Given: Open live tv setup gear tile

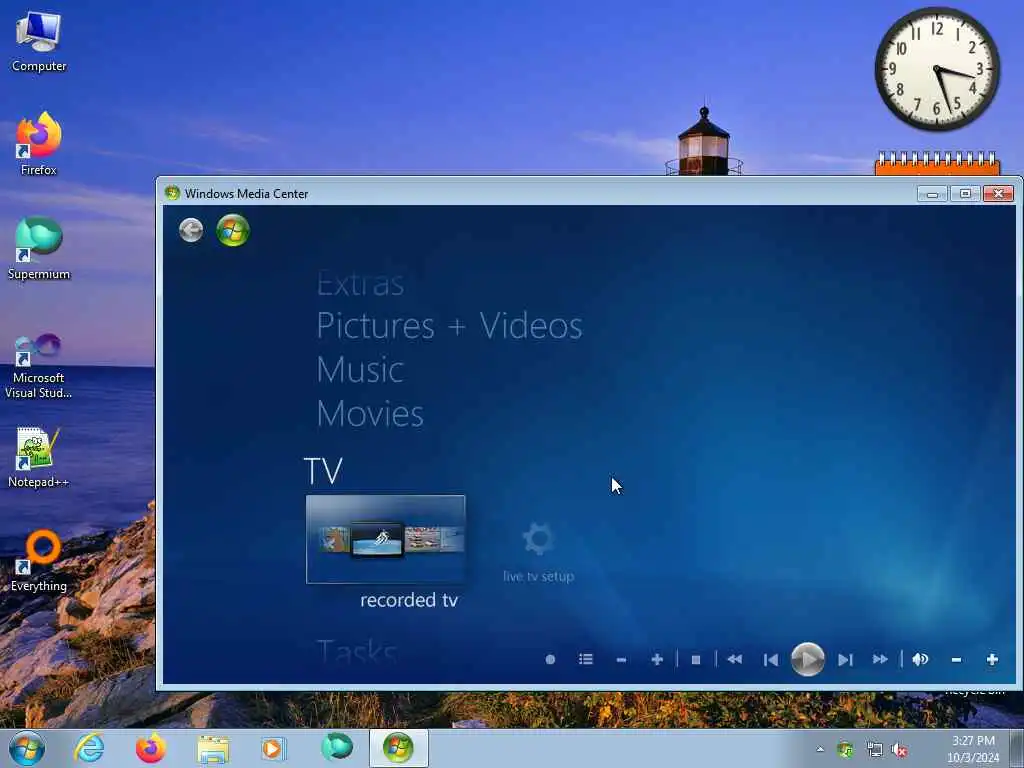Looking at the screenshot, I should click(x=538, y=551).
